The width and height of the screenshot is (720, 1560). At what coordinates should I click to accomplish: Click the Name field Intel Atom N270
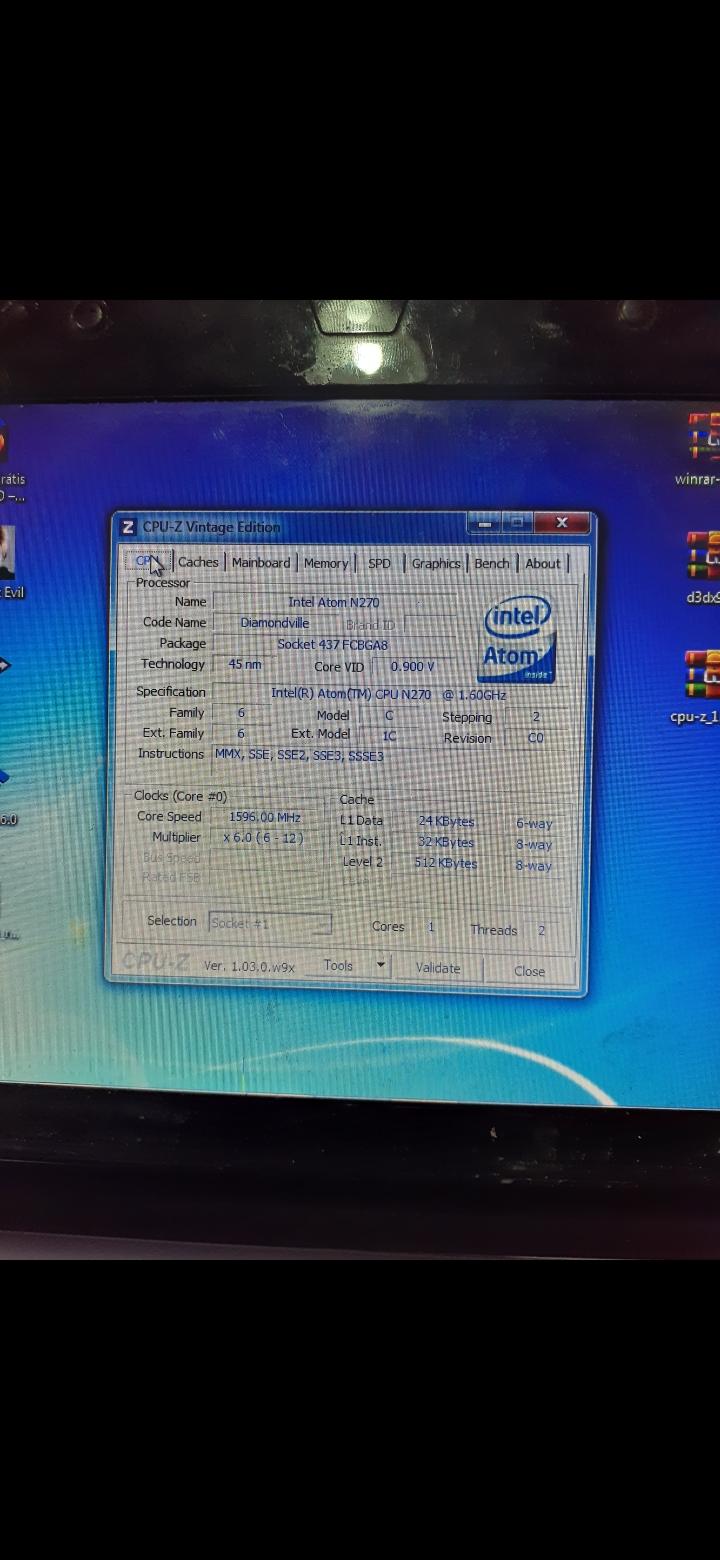pos(334,602)
